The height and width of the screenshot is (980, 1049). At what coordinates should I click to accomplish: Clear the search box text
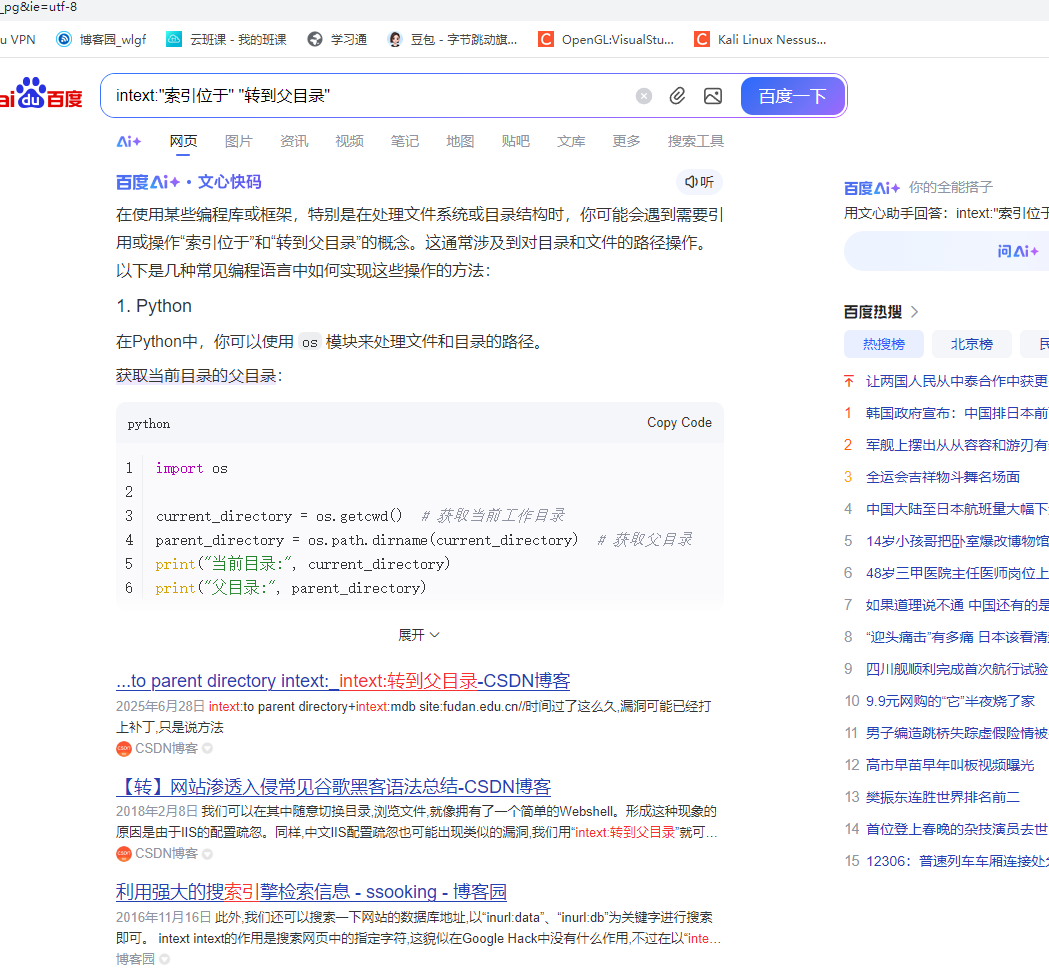644,96
